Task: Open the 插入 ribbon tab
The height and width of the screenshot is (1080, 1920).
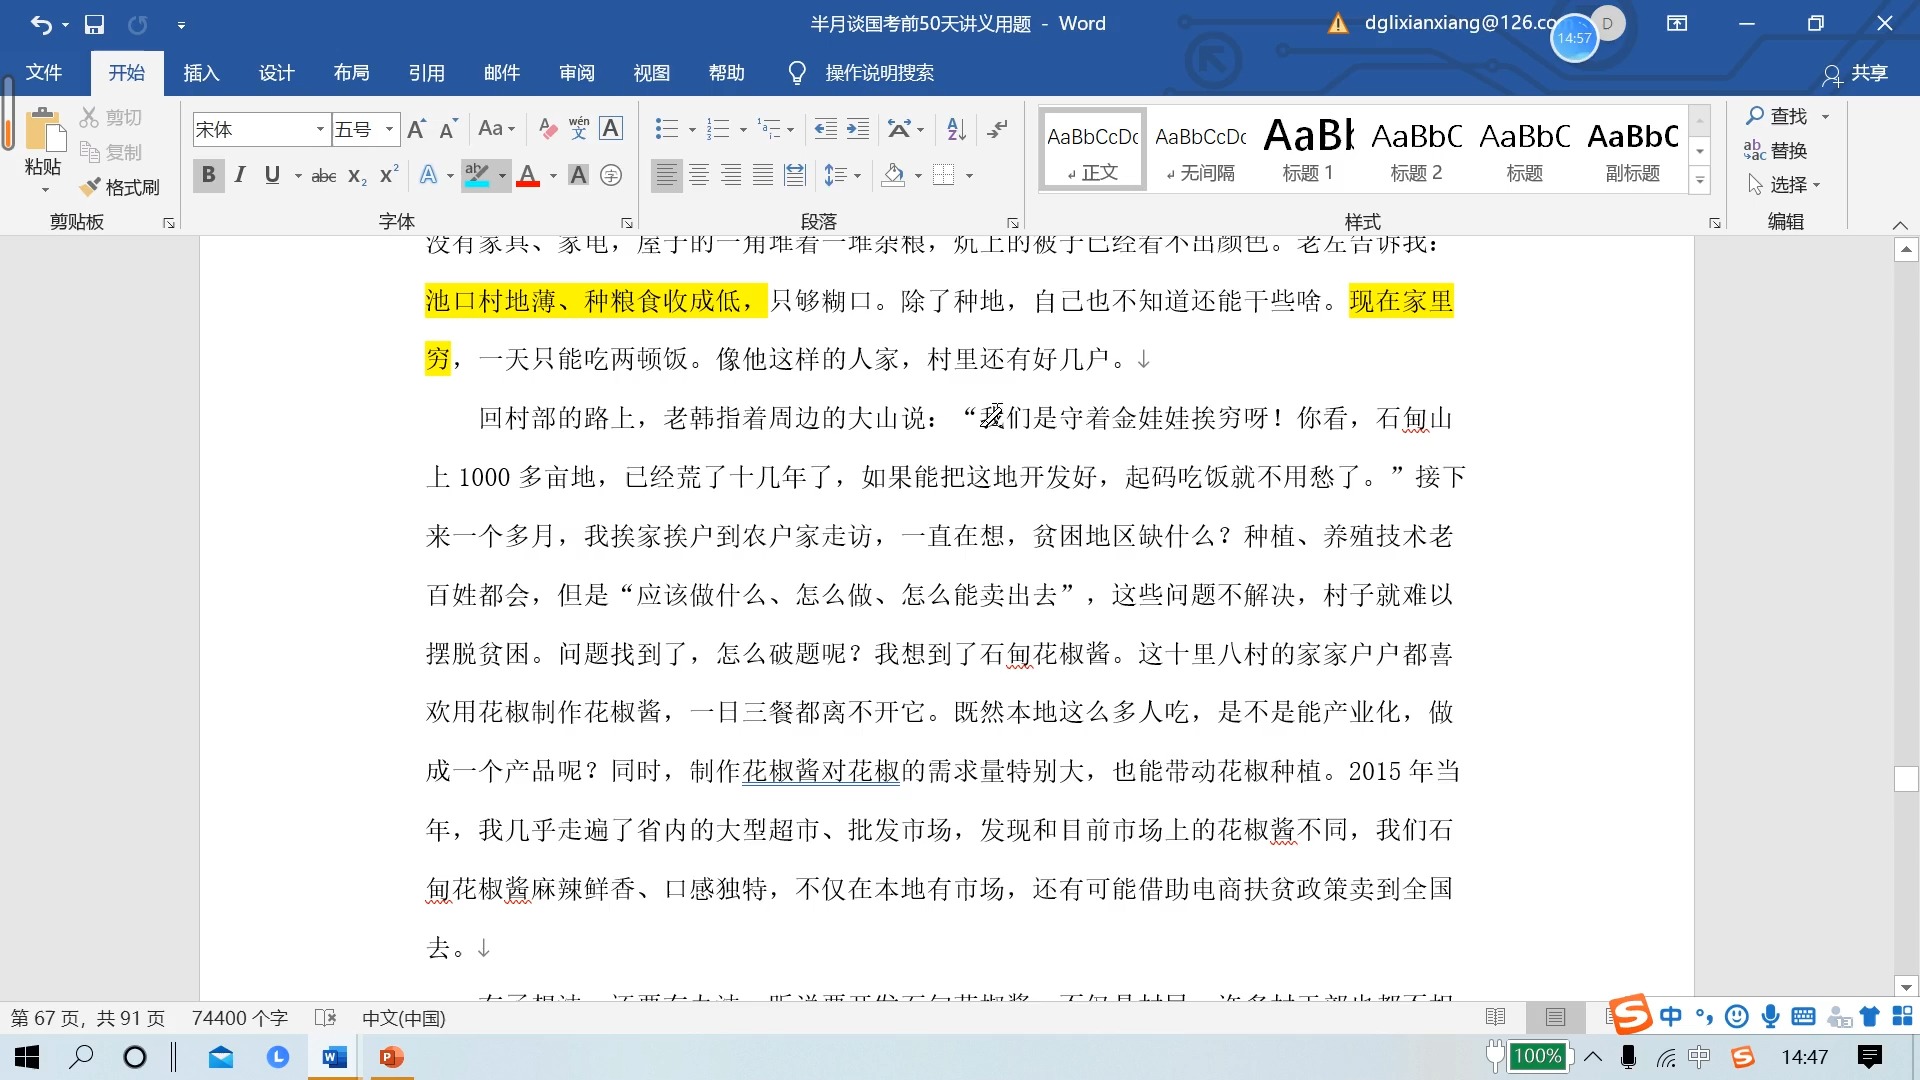Action: point(203,73)
